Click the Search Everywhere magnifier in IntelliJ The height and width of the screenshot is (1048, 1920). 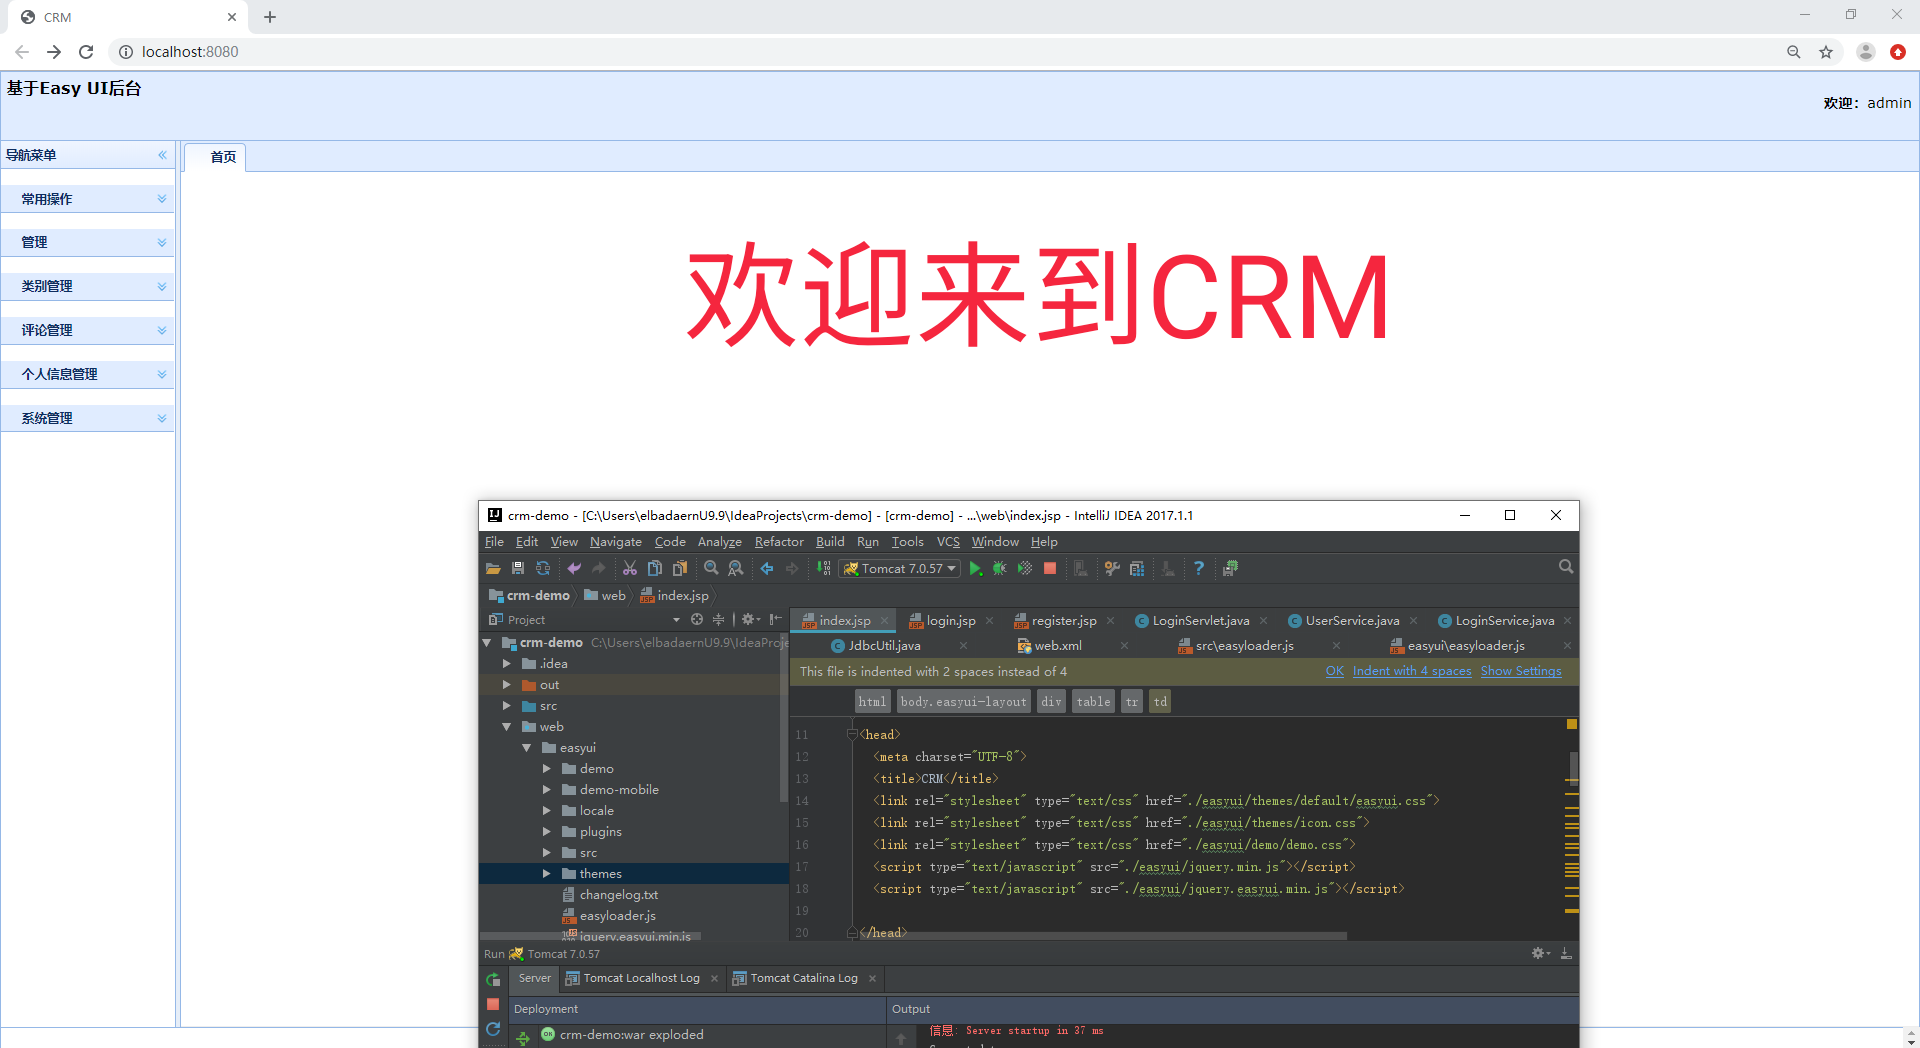tap(1566, 567)
